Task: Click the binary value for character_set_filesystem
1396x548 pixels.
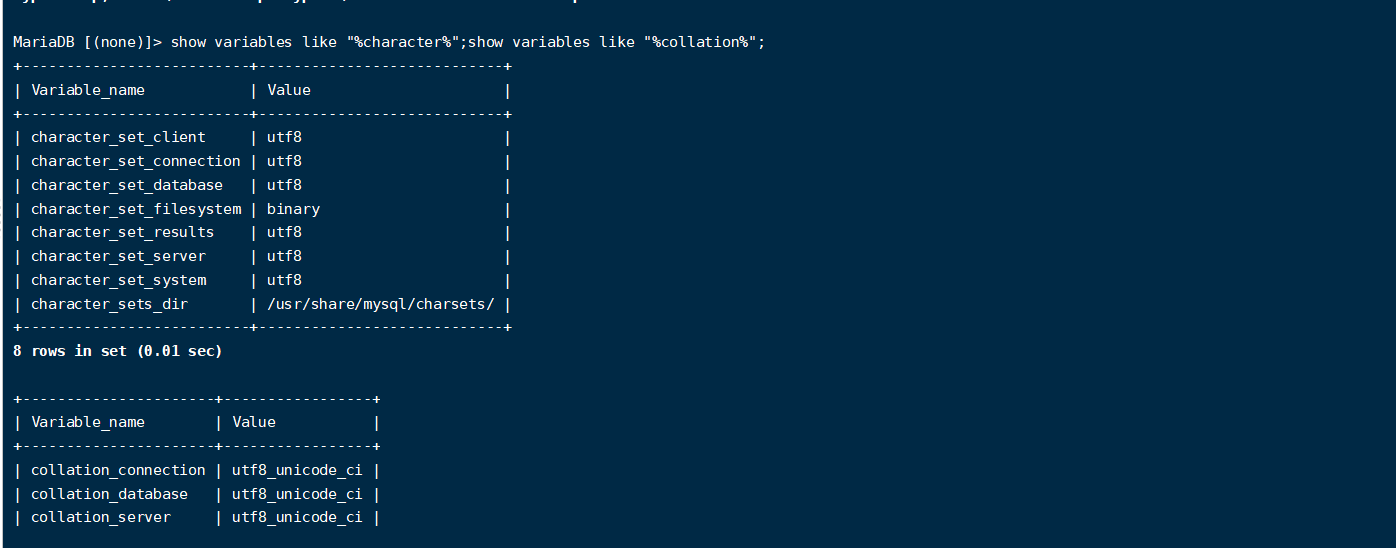Action: click(293, 209)
